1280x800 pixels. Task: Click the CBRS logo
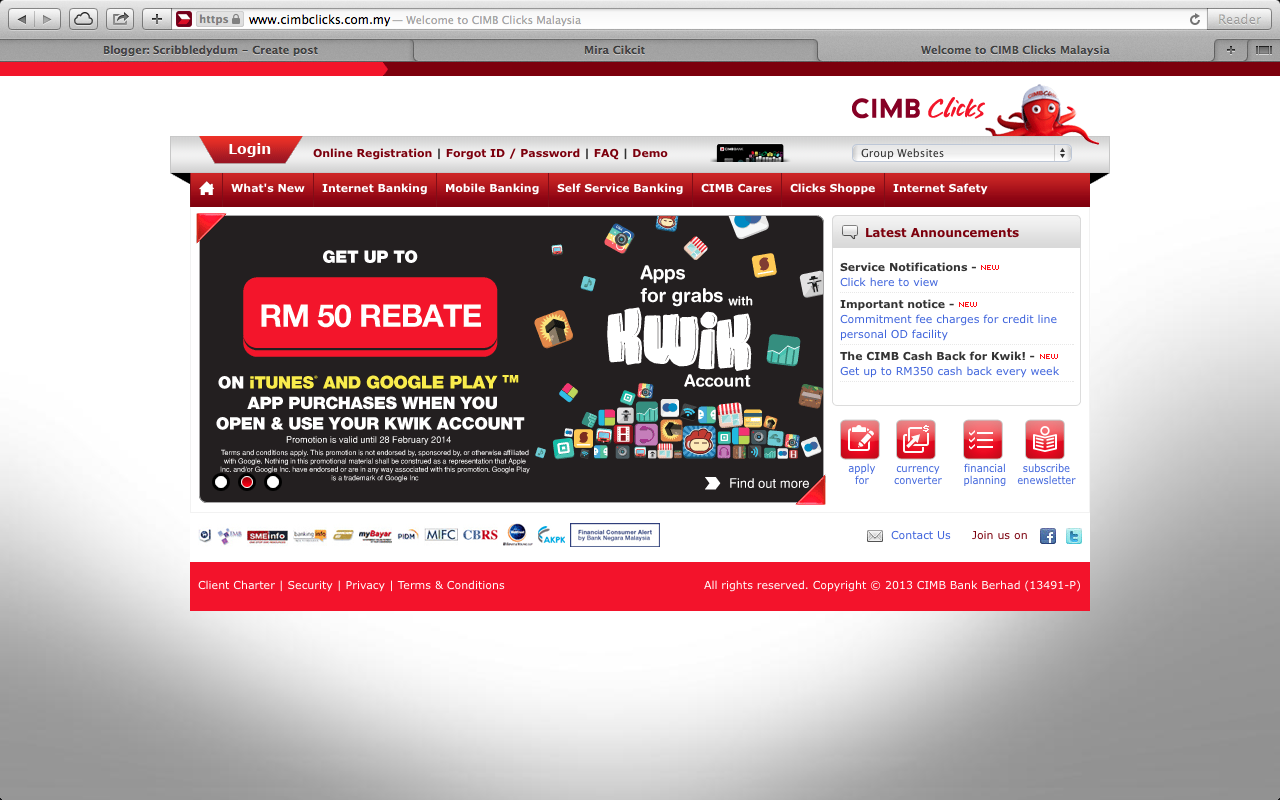tap(480, 535)
